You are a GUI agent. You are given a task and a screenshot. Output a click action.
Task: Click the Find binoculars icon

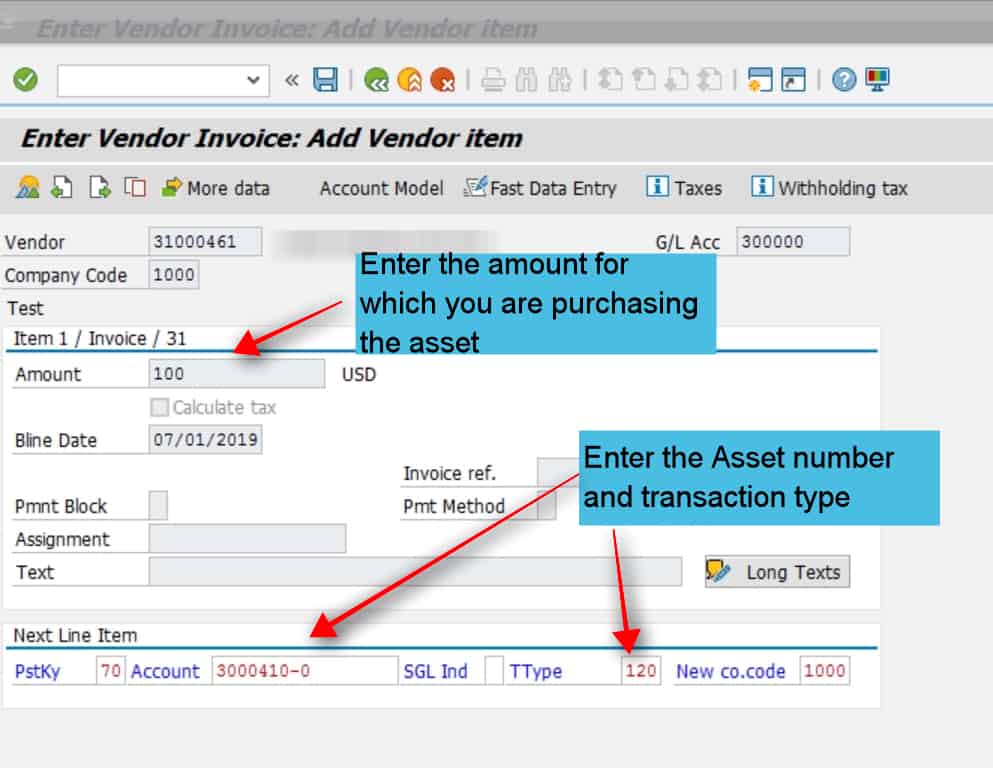coord(526,80)
